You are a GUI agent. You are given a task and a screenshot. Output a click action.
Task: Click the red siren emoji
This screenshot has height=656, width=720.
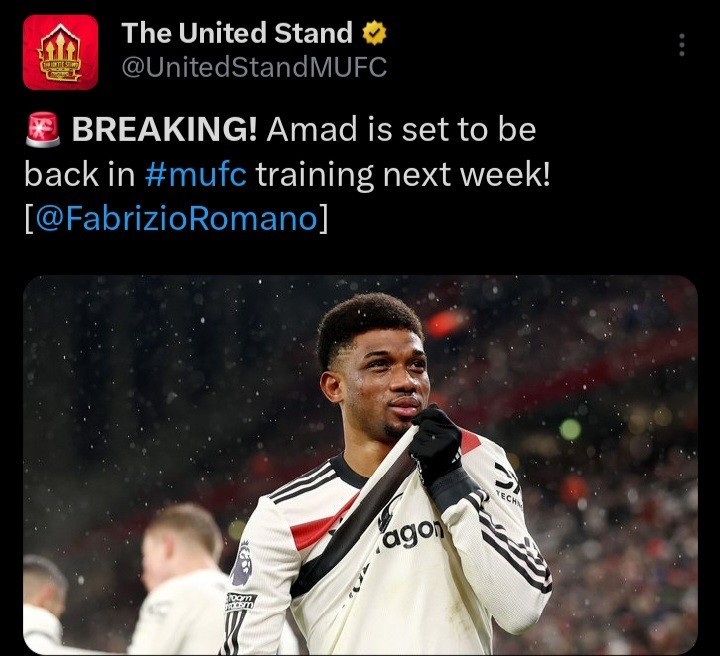click(43, 129)
